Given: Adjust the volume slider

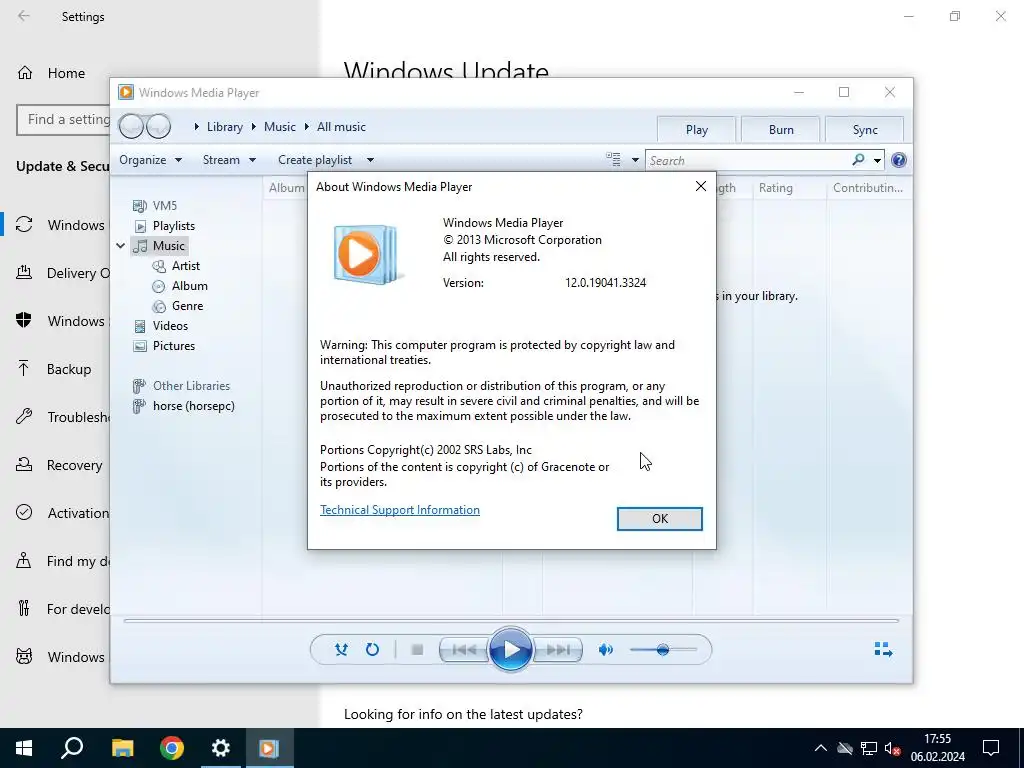Looking at the screenshot, I should (663, 650).
